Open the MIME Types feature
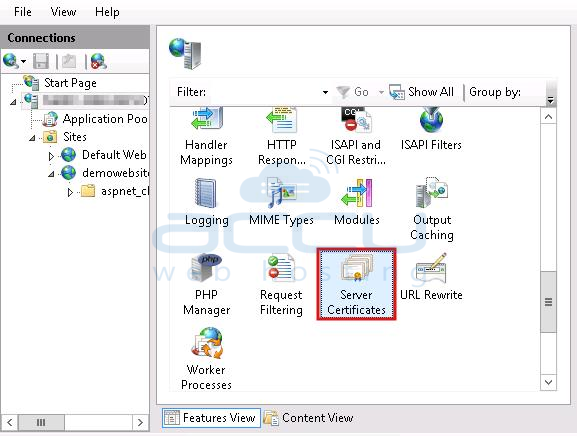 281,202
